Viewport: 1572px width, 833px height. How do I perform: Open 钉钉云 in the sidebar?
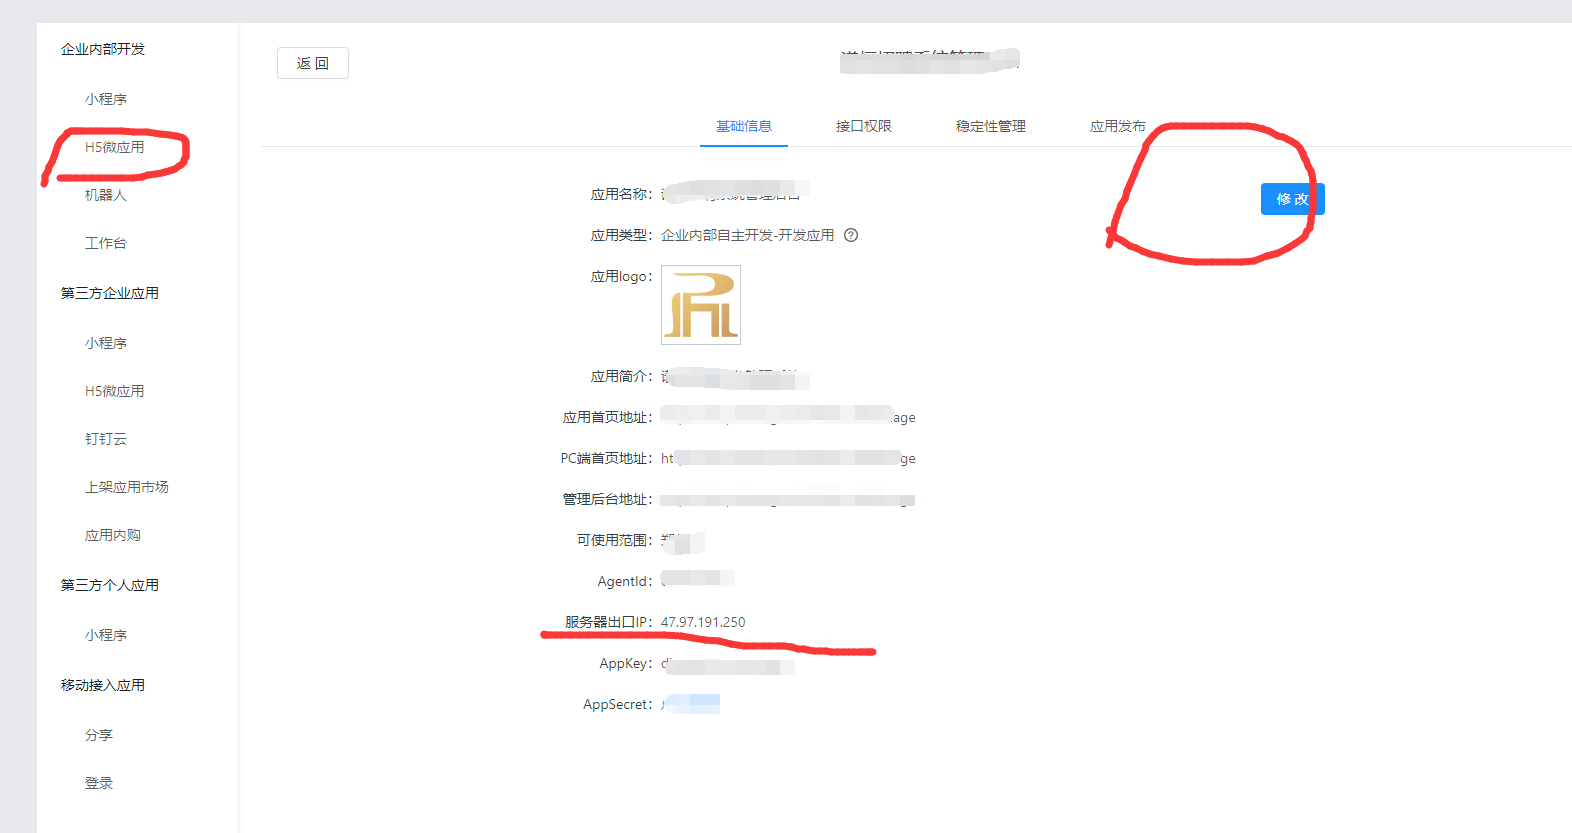[105, 439]
